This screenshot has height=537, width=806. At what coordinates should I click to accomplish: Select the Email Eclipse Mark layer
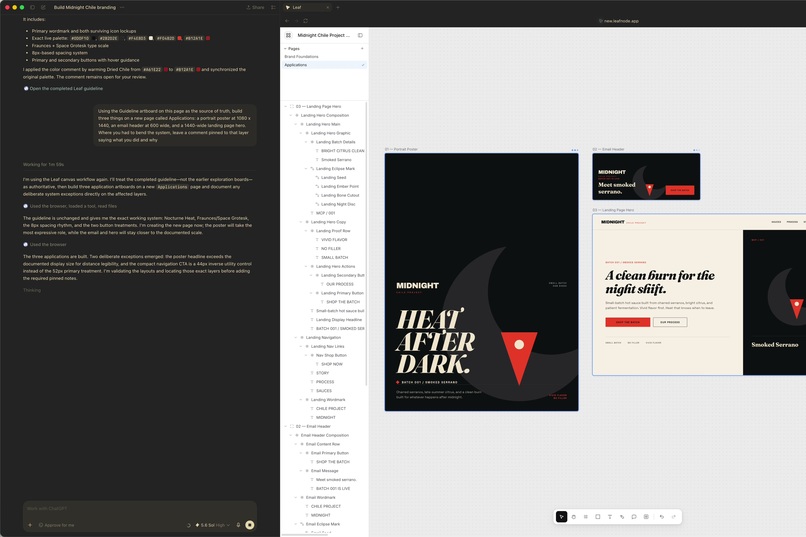pos(323,524)
